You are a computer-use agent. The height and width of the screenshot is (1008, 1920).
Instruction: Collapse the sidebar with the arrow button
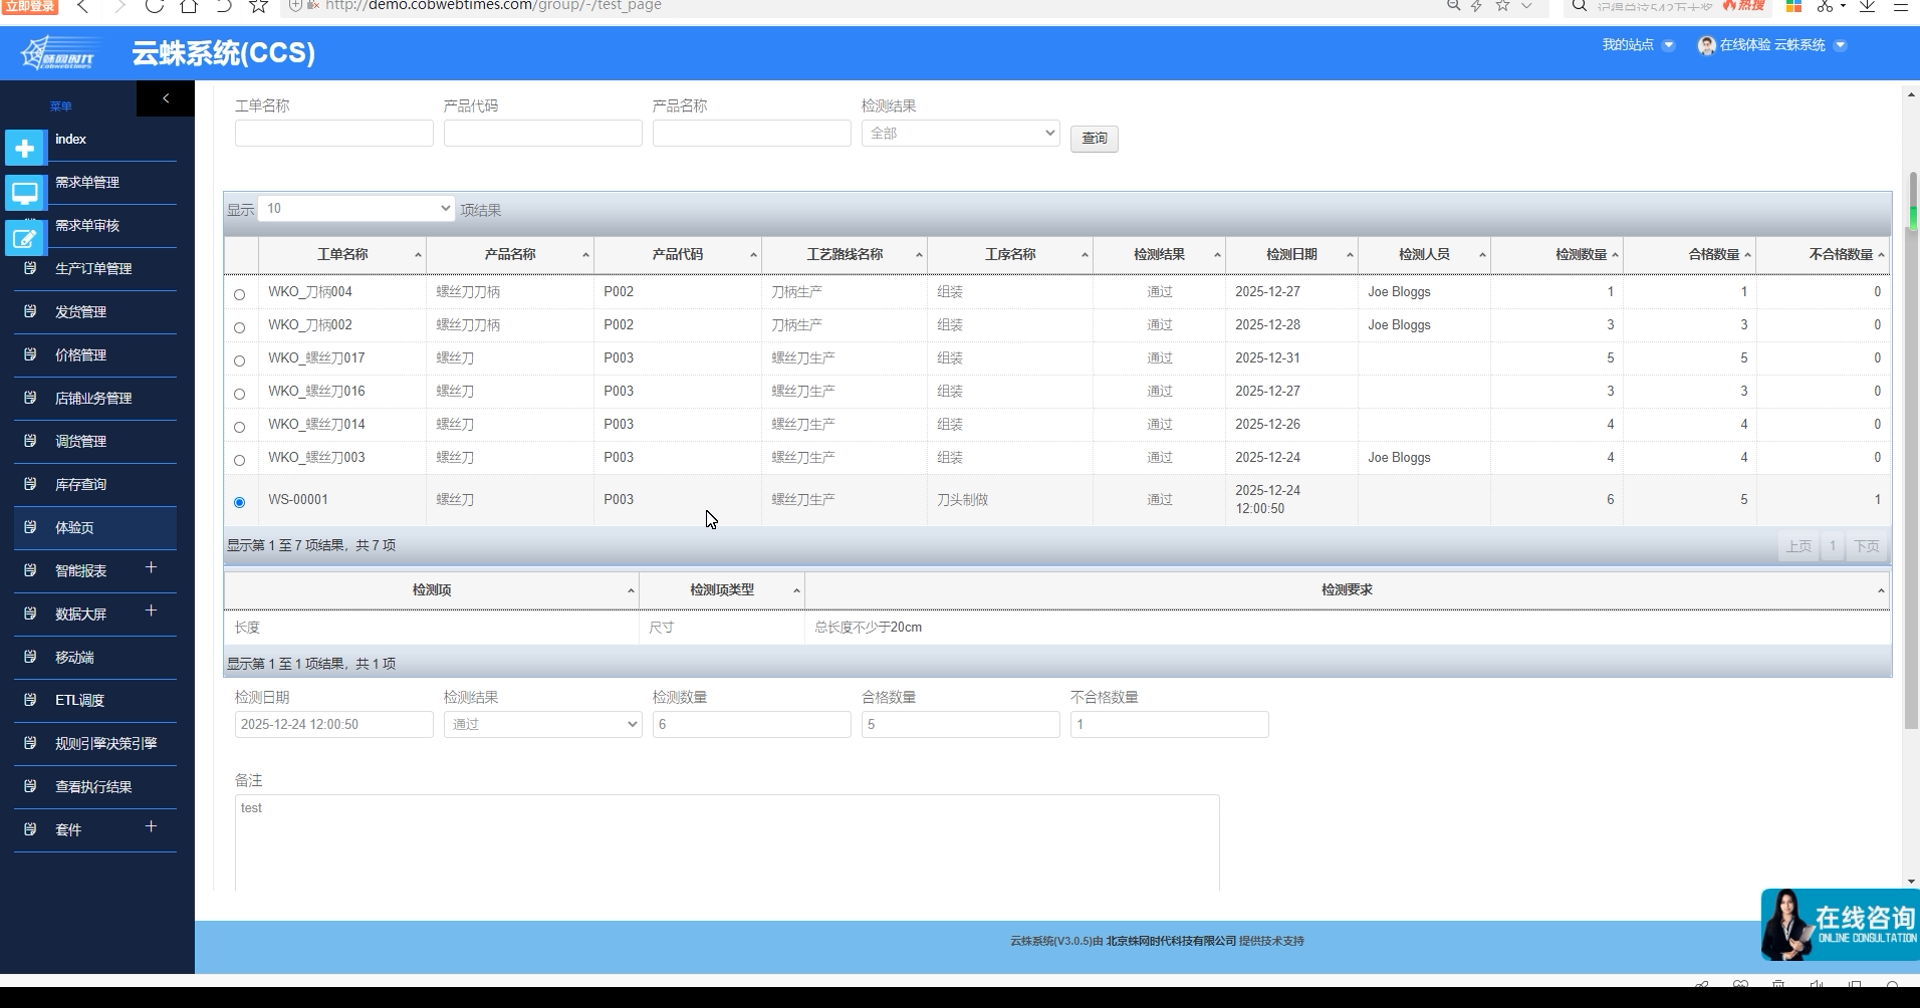coord(166,98)
